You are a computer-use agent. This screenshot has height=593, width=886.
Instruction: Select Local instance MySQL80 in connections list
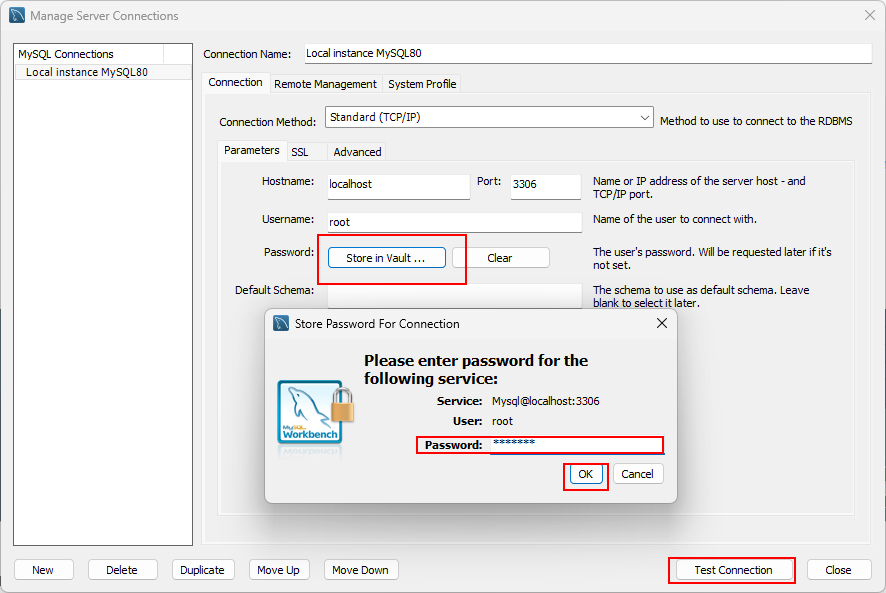tap(103, 72)
